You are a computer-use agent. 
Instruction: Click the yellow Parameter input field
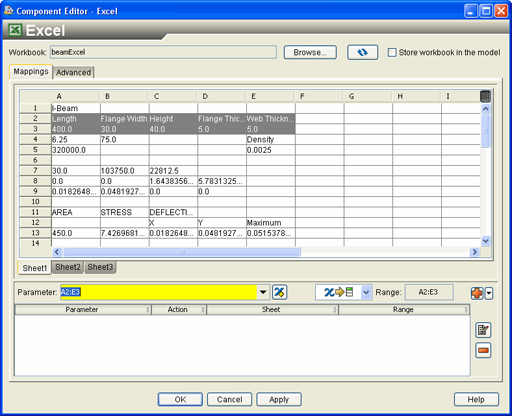[x=159, y=292]
